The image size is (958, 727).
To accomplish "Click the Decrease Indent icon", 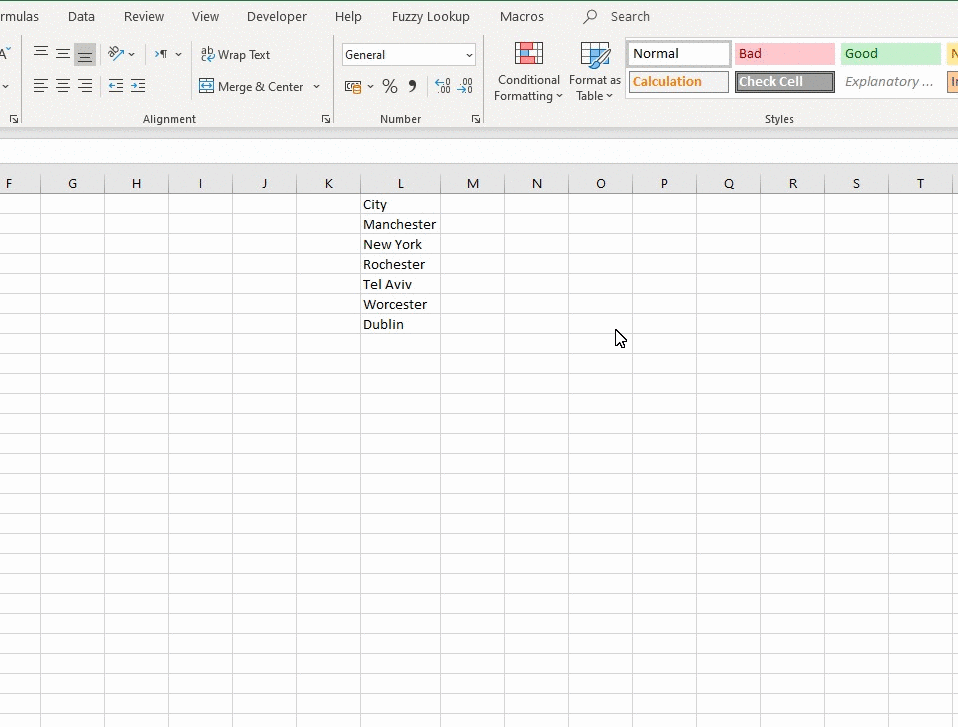I will click(116, 87).
